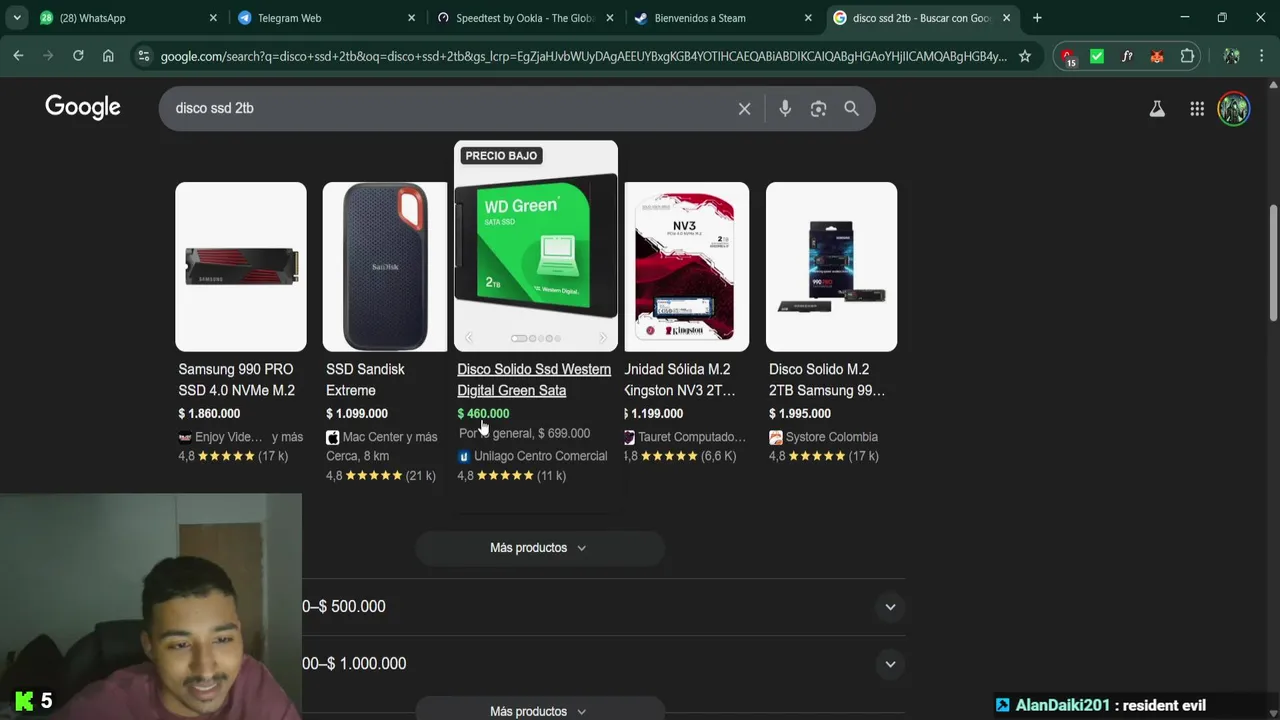Click the Samsung 990 boxed product image
This screenshot has width=1280, height=720.
click(831, 267)
